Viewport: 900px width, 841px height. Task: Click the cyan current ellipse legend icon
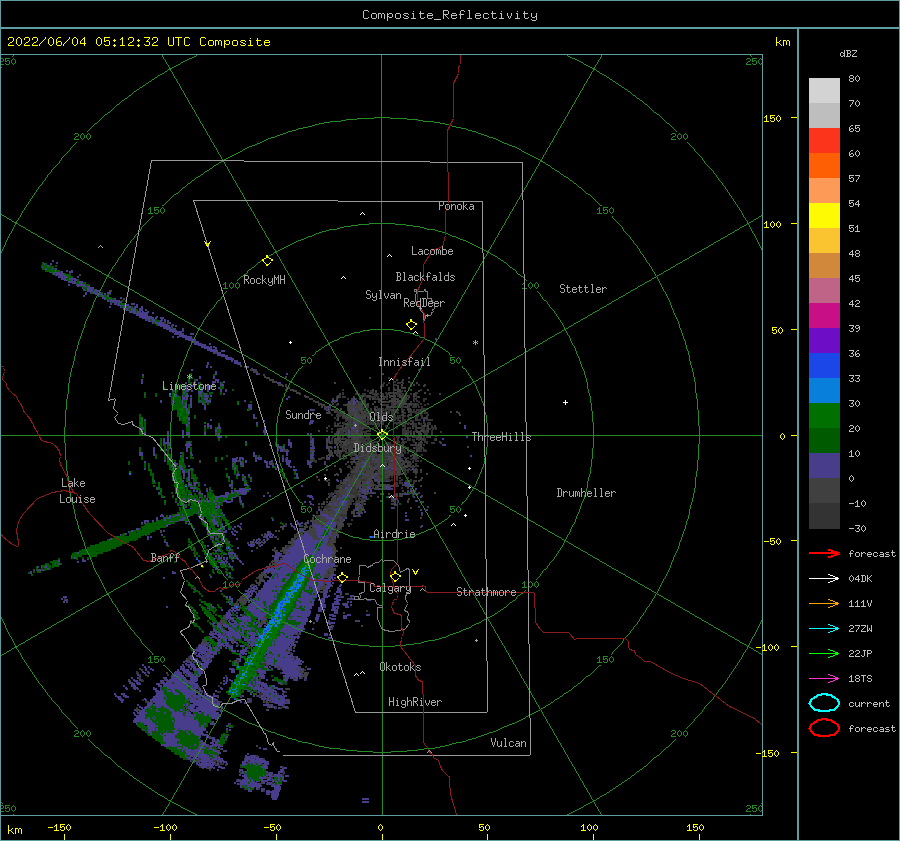824,703
